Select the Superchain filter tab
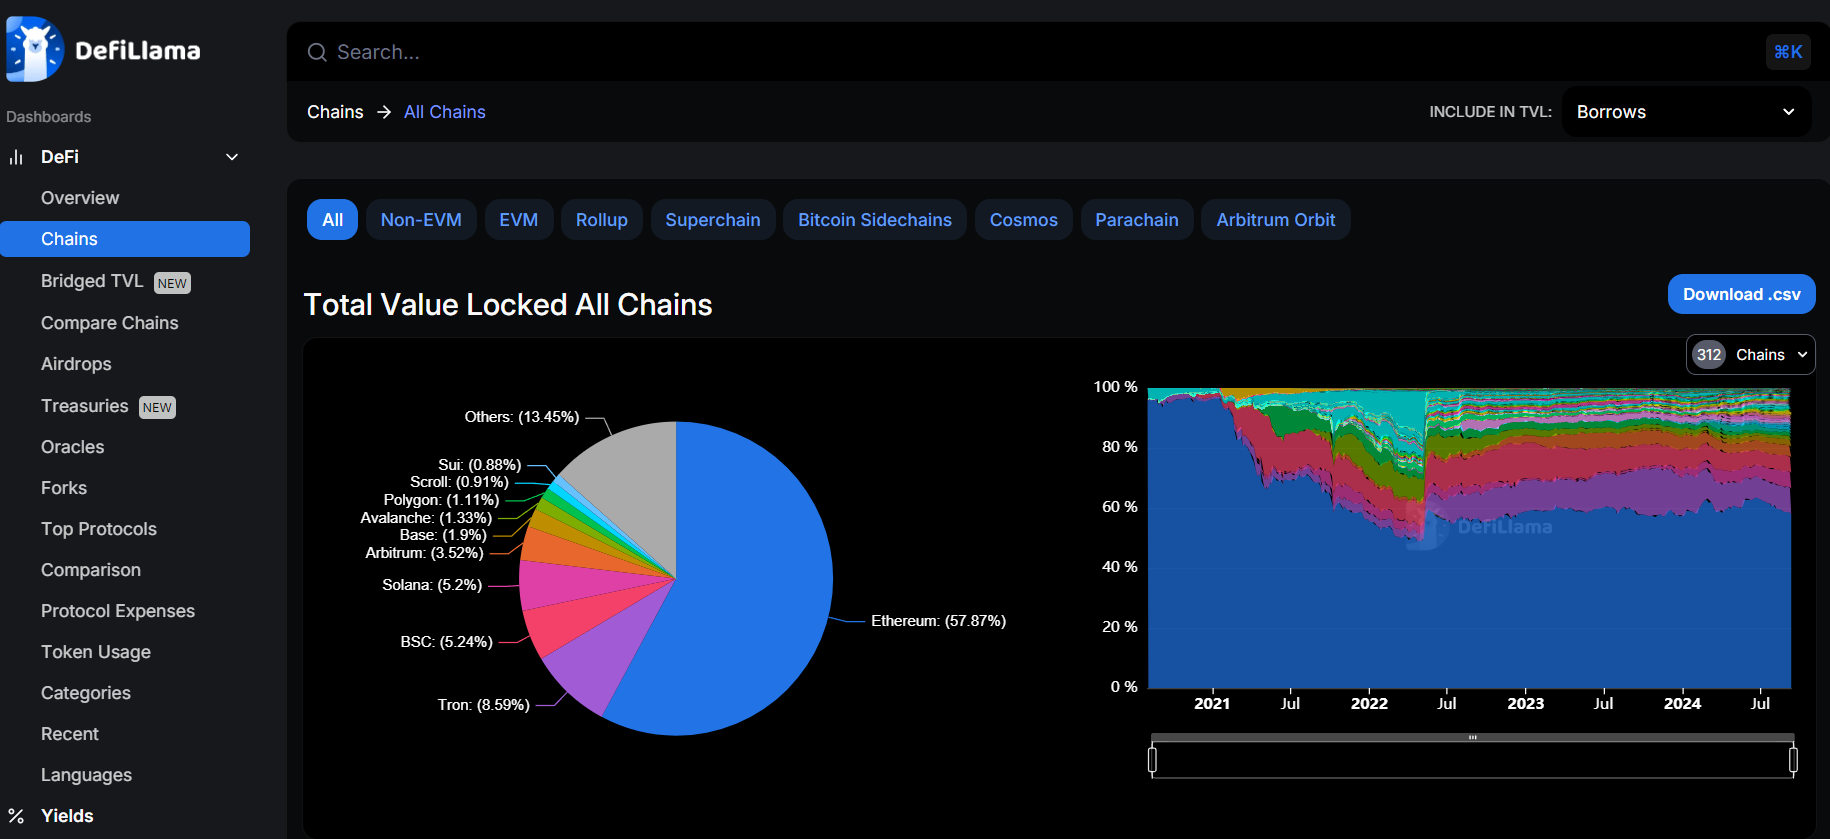 [x=713, y=220]
